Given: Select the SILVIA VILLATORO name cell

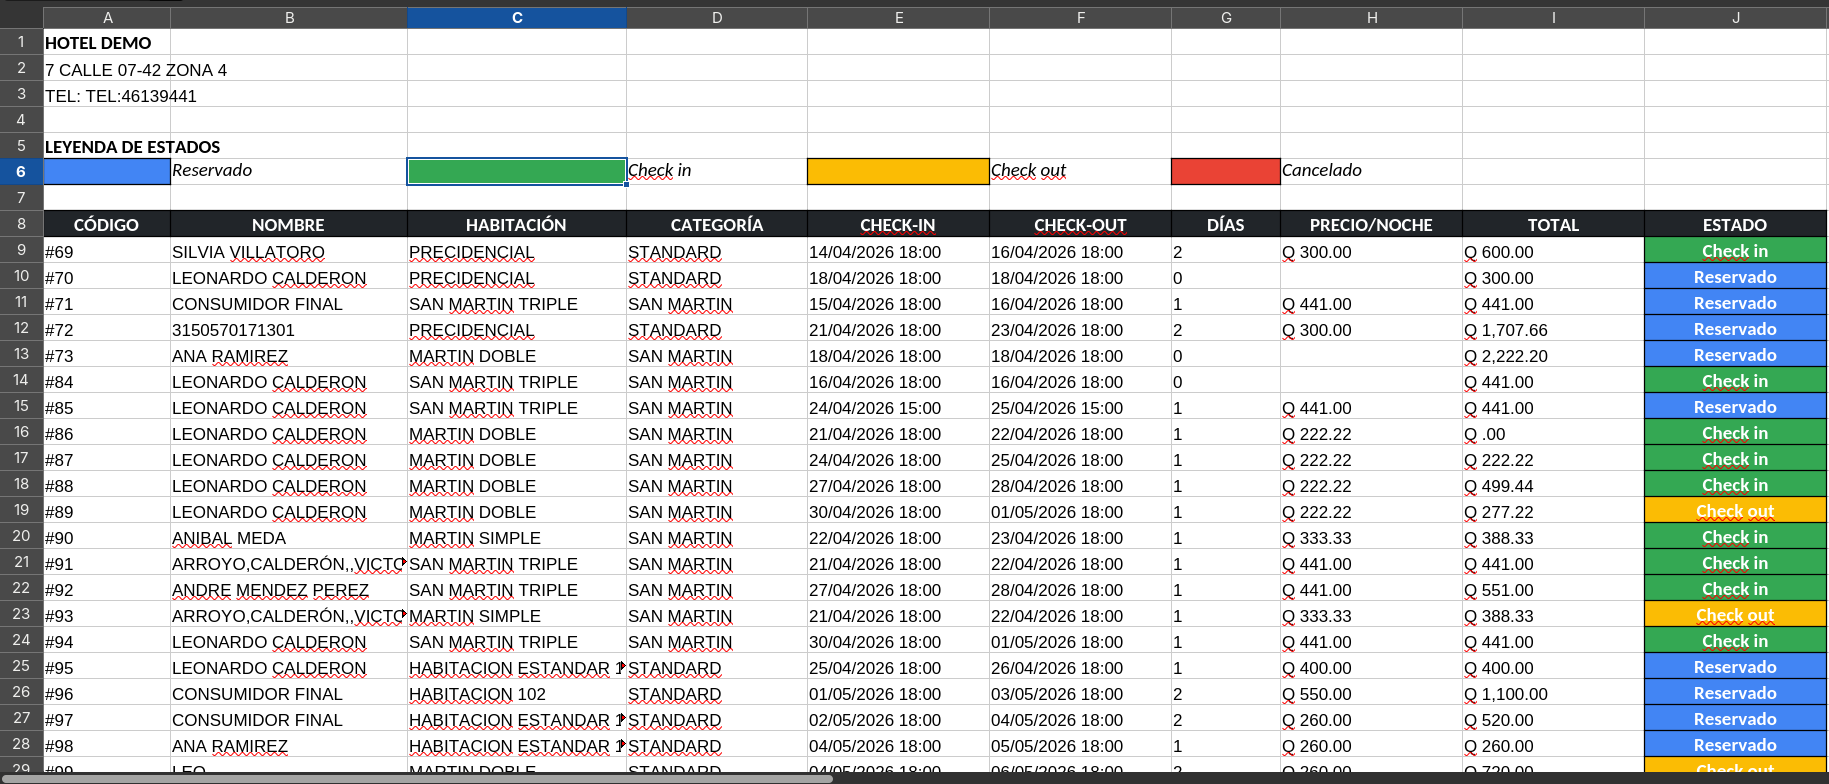Looking at the screenshot, I should click(x=289, y=252).
